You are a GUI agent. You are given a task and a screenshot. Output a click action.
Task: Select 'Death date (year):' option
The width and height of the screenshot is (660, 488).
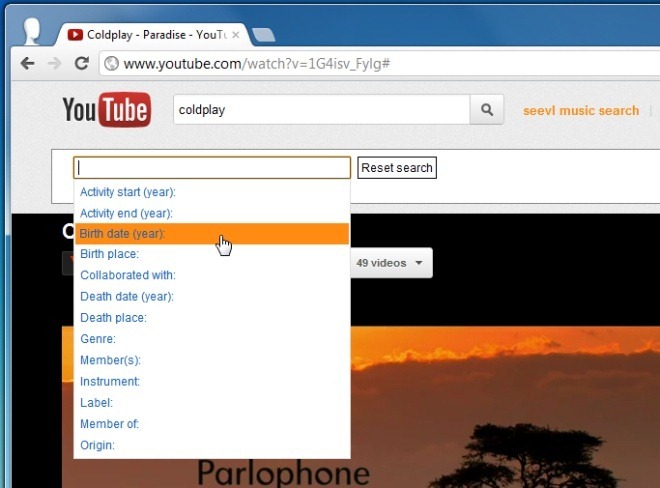(212, 296)
